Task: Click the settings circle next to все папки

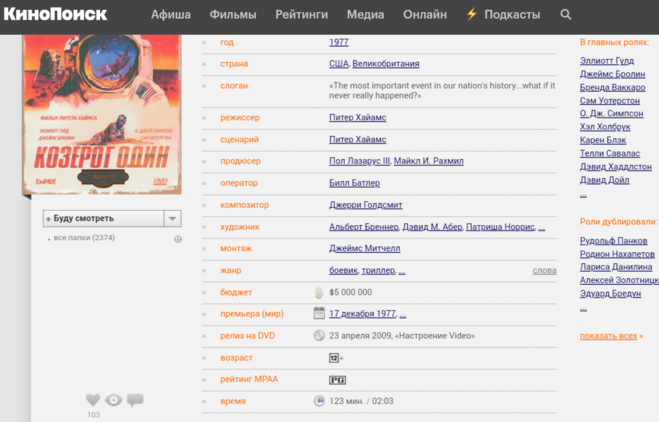Action: click(178, 239)
